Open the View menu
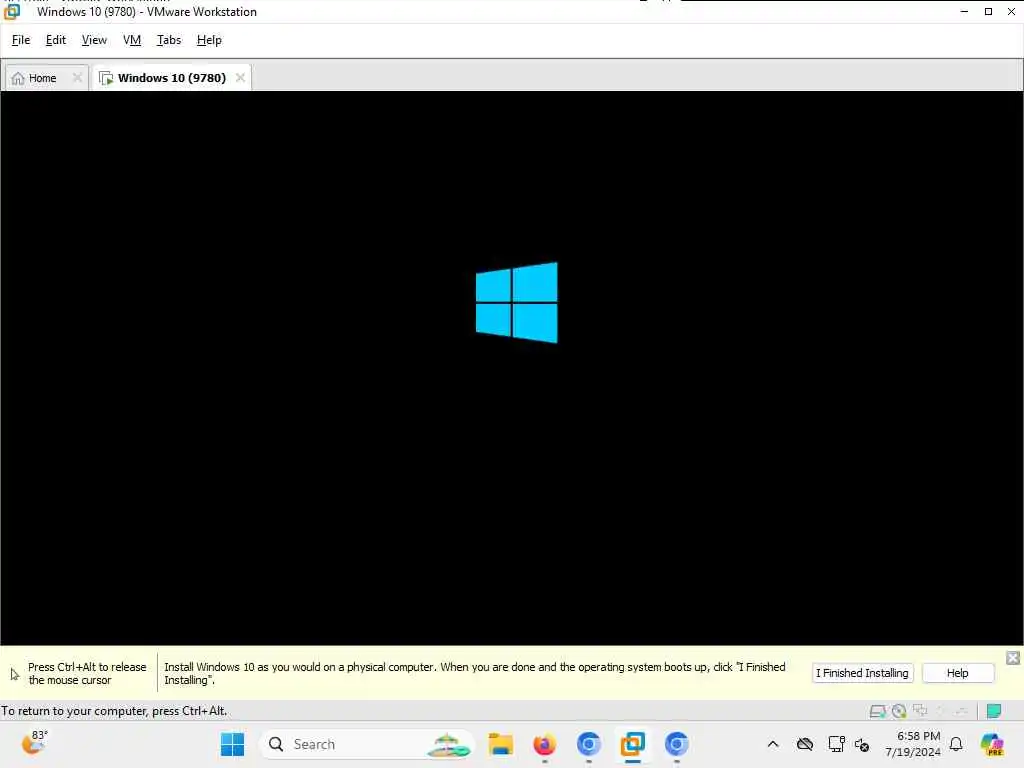1024x768 pixels. click(94, 40)
